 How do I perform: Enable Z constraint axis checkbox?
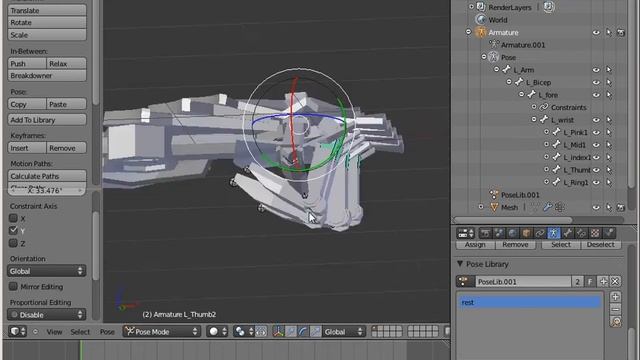pyautogui.click(x=13, y=243)
